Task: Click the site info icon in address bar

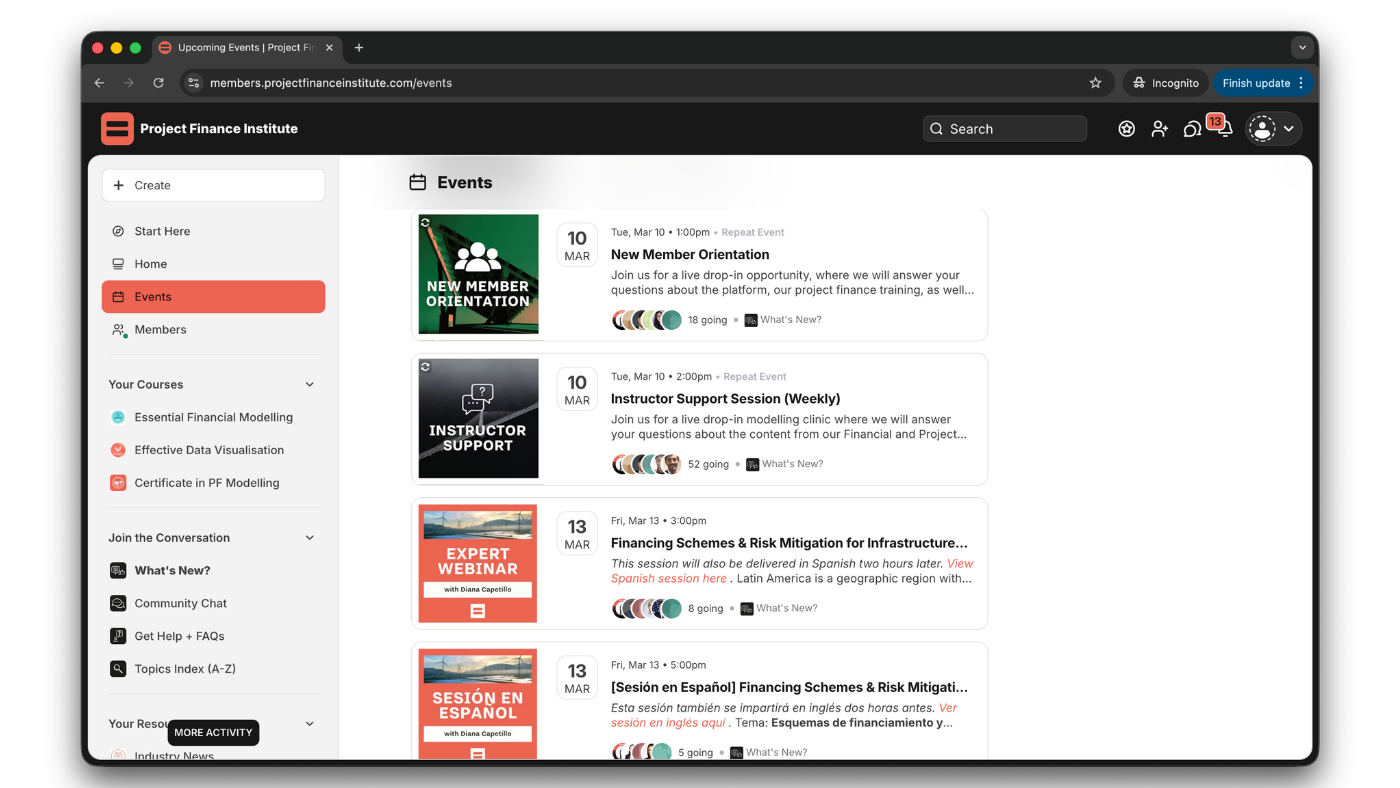Action: [194, 83]
